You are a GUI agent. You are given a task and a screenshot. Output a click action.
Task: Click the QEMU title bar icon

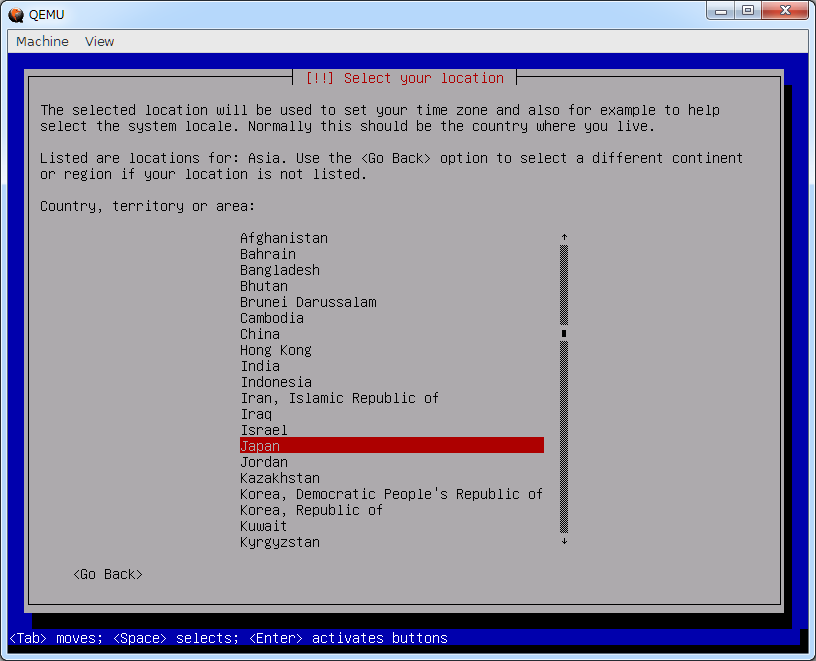[16, 15]
